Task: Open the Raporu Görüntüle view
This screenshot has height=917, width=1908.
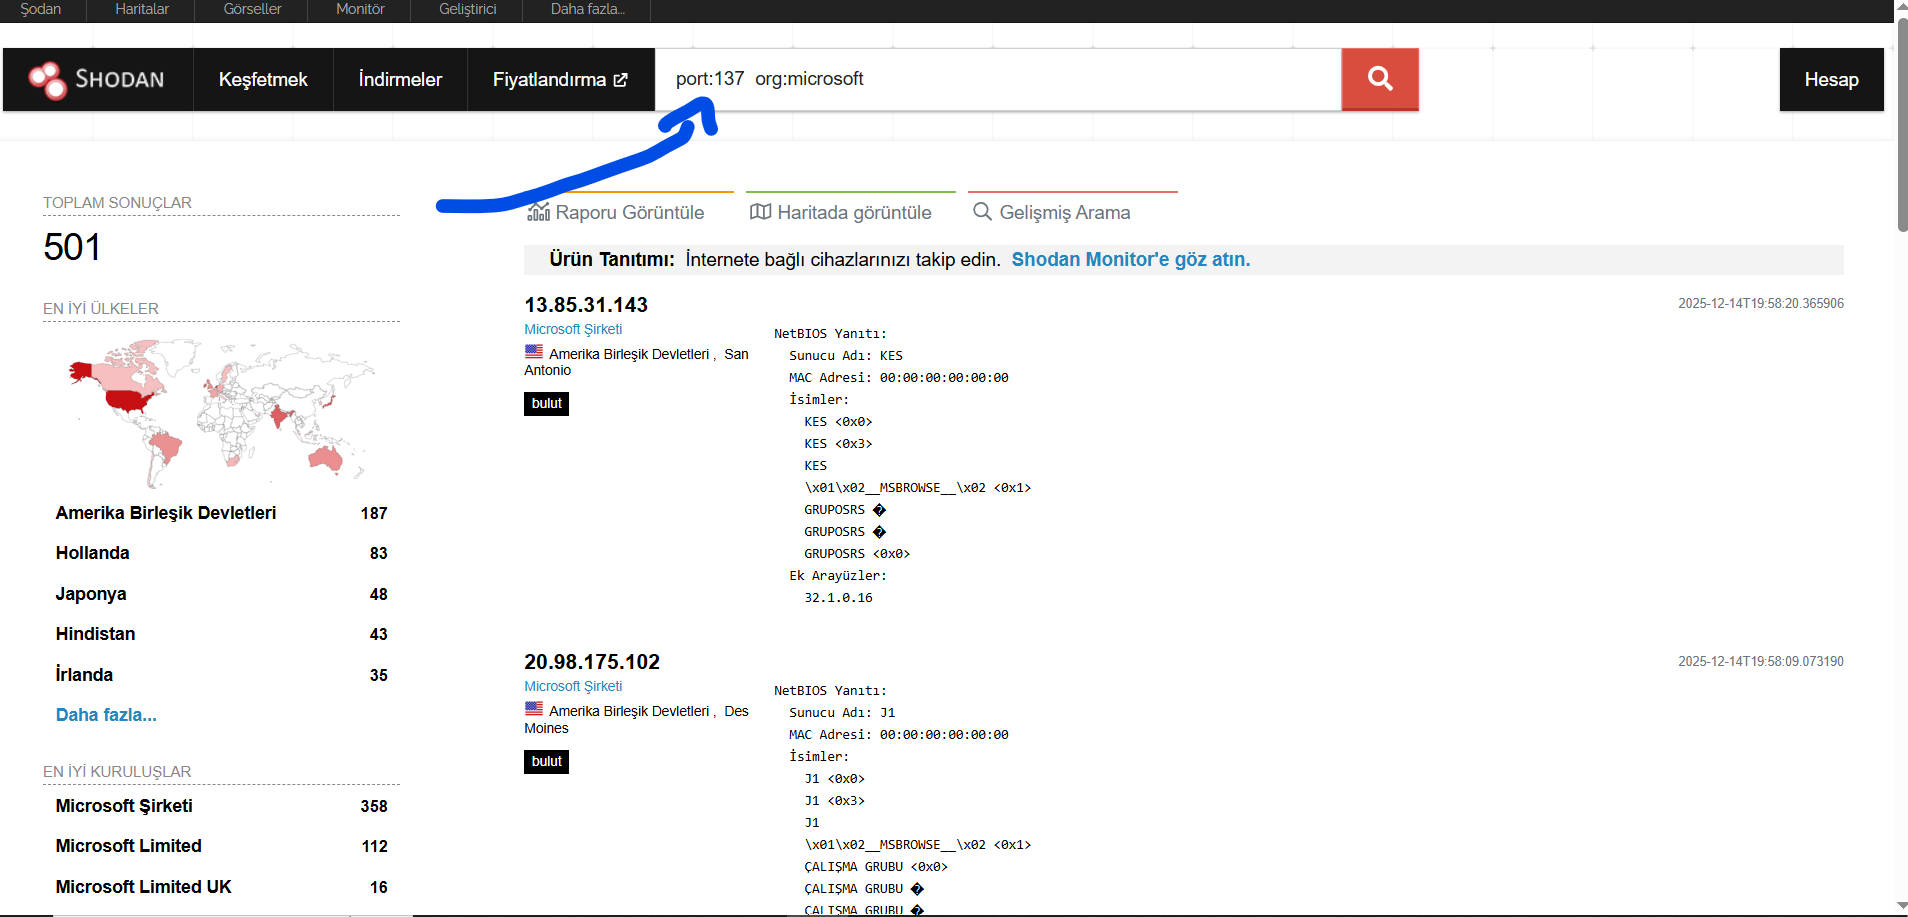Action: [x=629, y=212]
